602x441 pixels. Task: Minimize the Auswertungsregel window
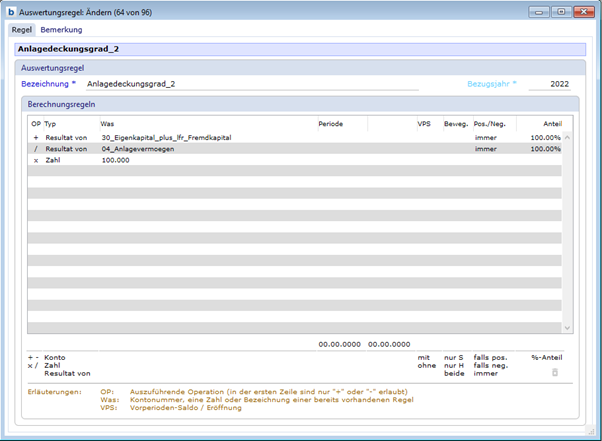(x=541, y=12)
